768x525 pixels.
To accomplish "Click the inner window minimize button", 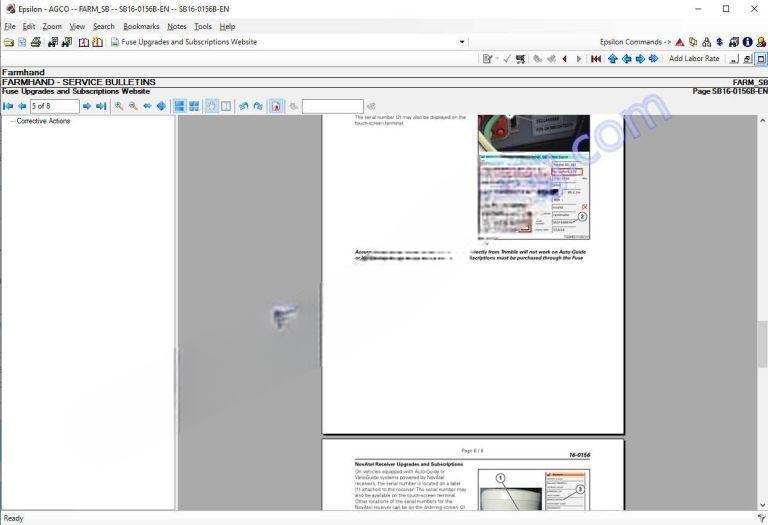I will [734, 59].
